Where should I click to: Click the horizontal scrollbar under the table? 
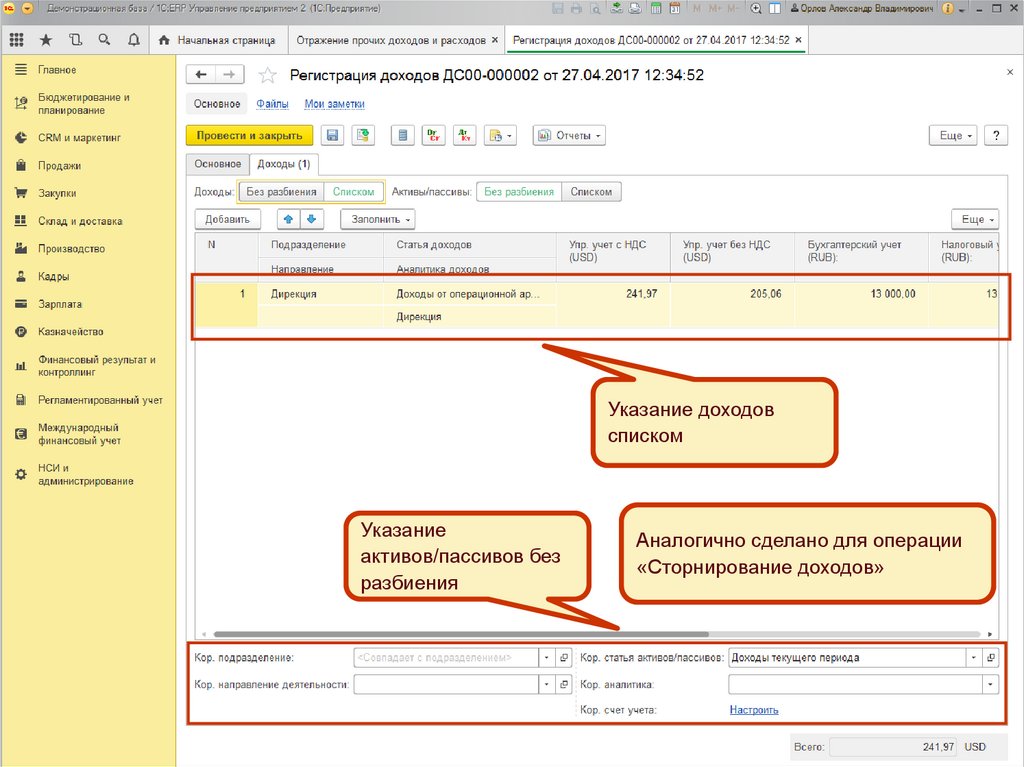[460, 634]
